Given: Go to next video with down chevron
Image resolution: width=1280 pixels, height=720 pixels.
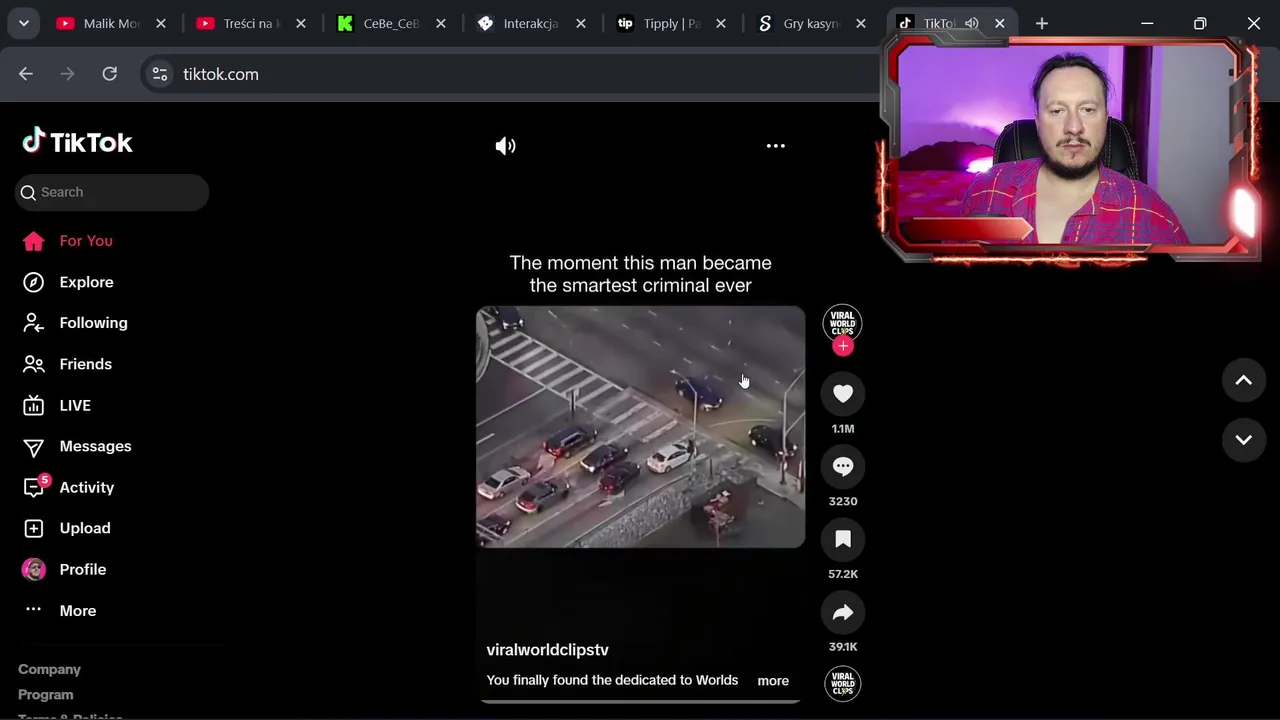Looking at the screenshot, I should [x=1244, y=440].
